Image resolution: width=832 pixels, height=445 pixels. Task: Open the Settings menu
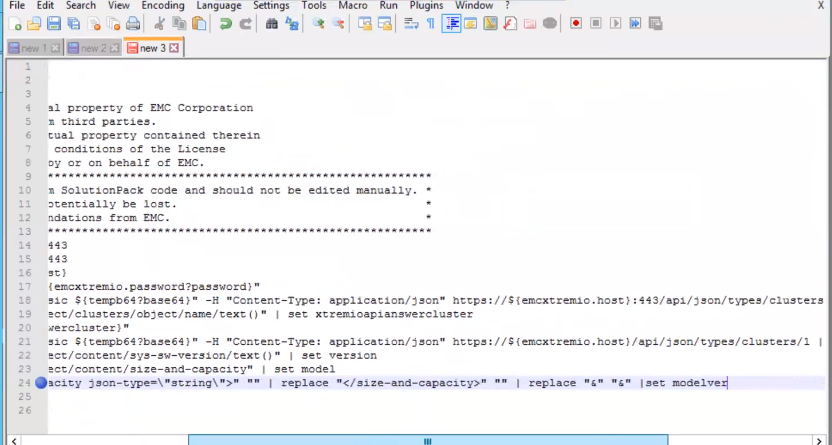click(271, 6)
